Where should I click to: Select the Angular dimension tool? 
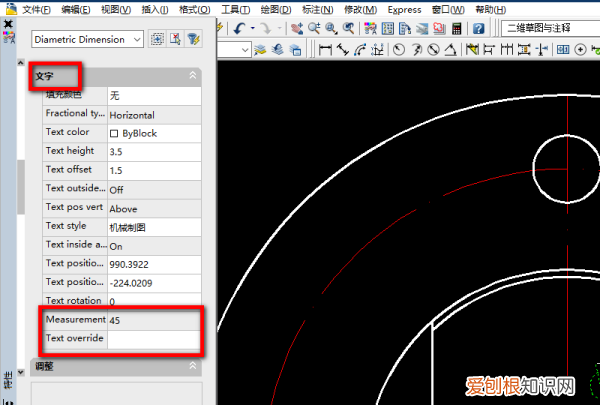click(x=452, y=49)
